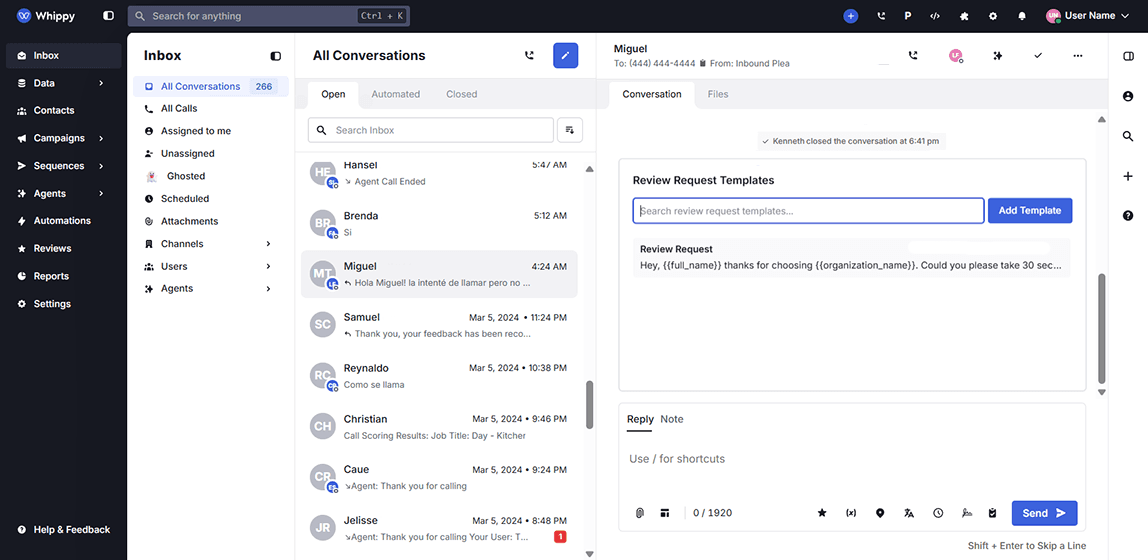Viewport: 1148px width, 560px height.
Task: Open the translate icon in reply toolbar
Action: [x=909, y=513]
